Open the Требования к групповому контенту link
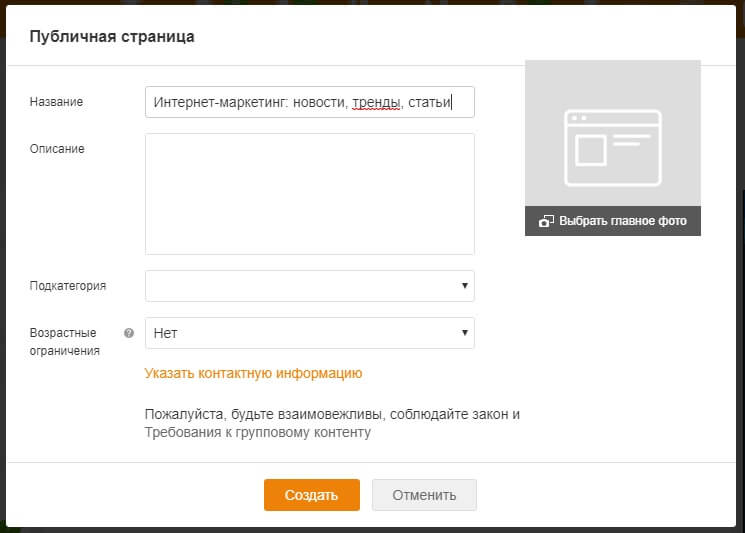 pos(257,433)
